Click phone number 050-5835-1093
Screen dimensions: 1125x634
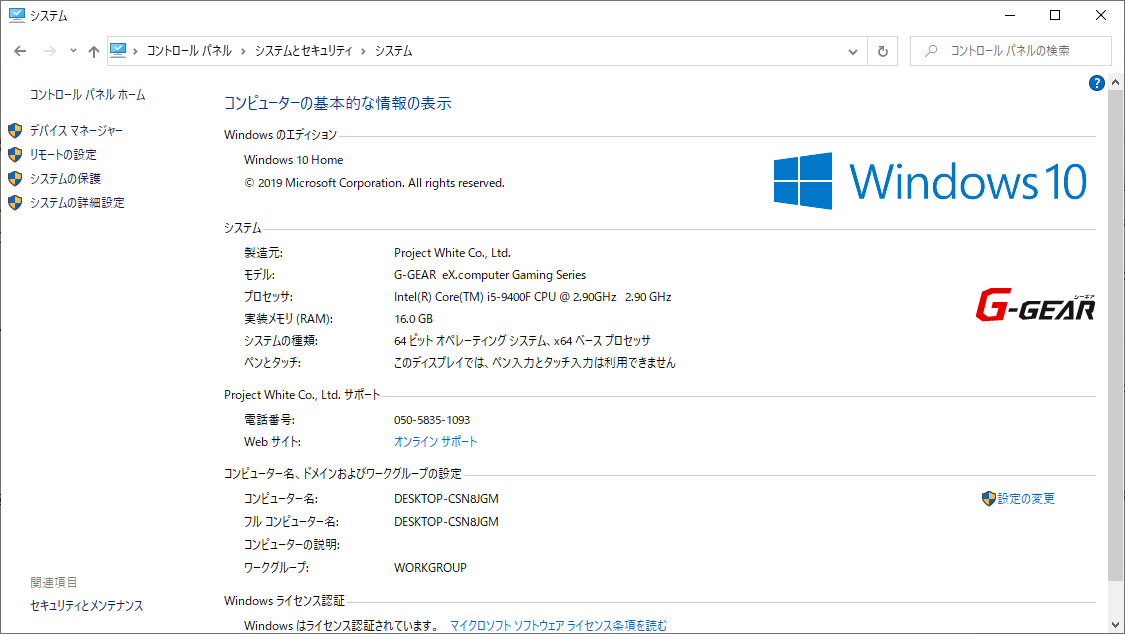point(432,420)
